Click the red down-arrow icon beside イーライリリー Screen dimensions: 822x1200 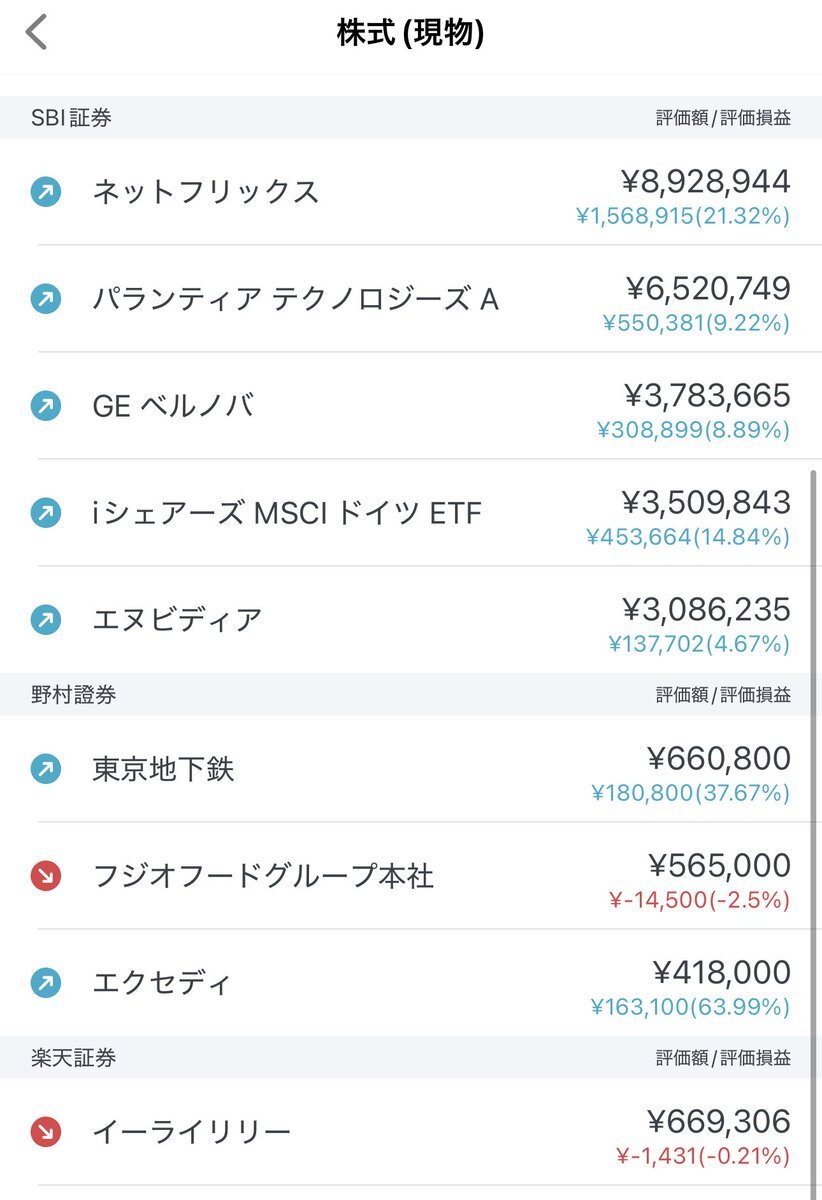click(x=46, y=1132)
